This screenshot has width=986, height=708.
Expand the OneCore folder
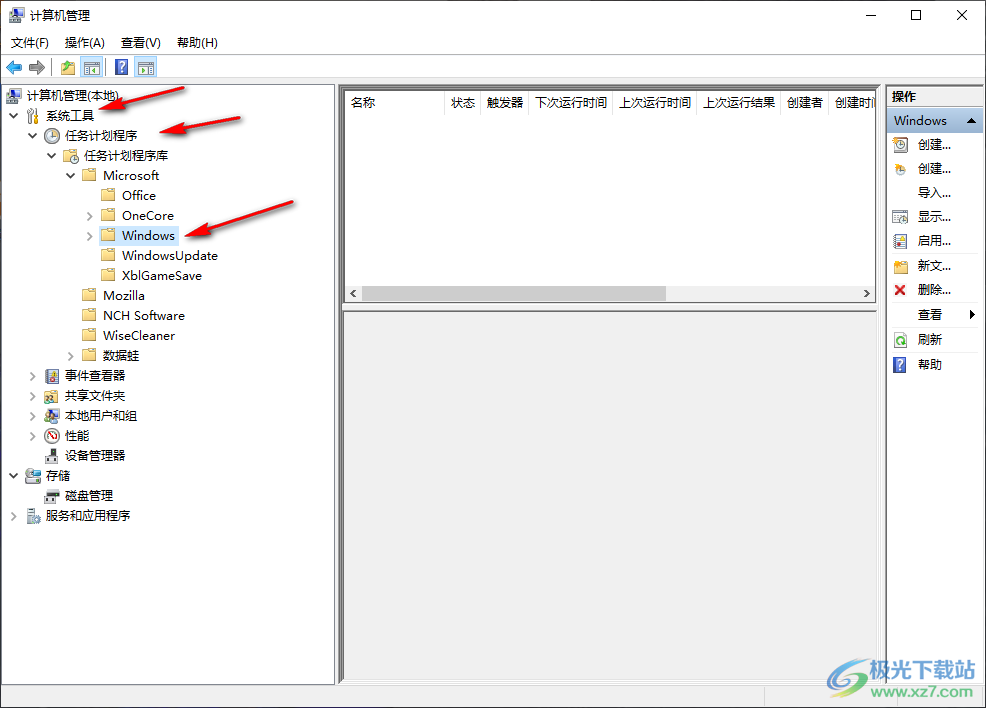89,216
